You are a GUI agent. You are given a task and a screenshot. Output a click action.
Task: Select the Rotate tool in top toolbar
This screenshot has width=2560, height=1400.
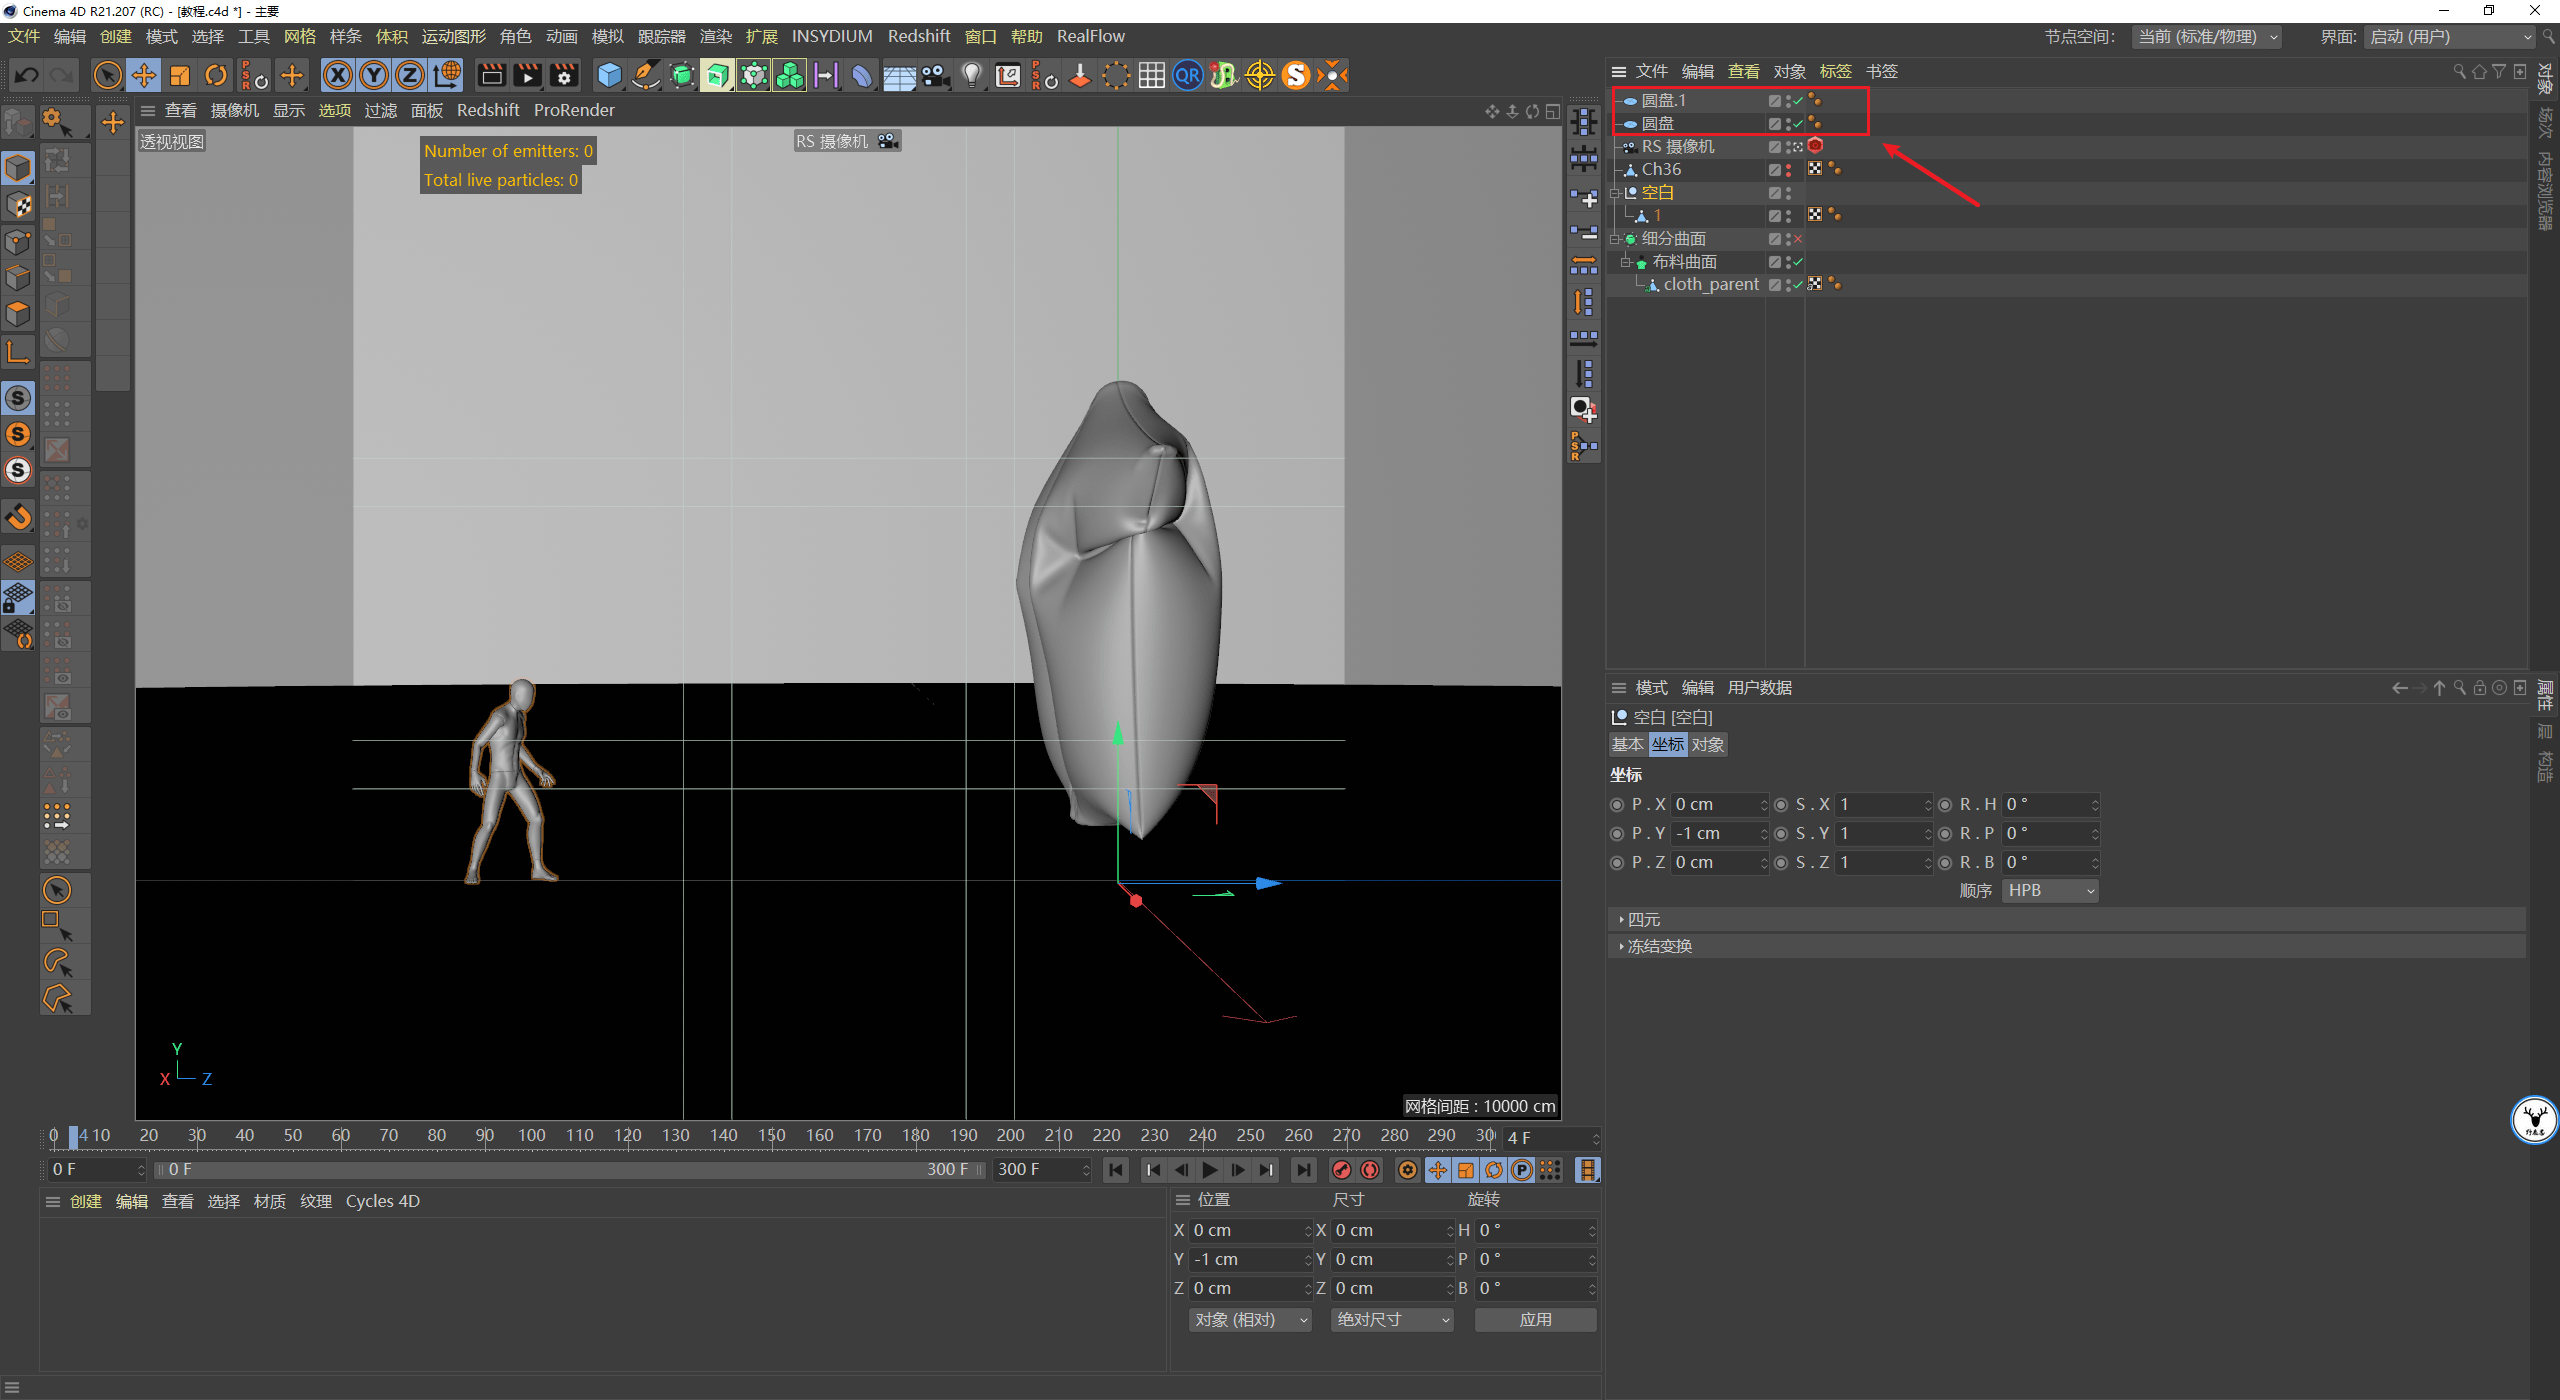pyautogui.click(x=216, y=76)
